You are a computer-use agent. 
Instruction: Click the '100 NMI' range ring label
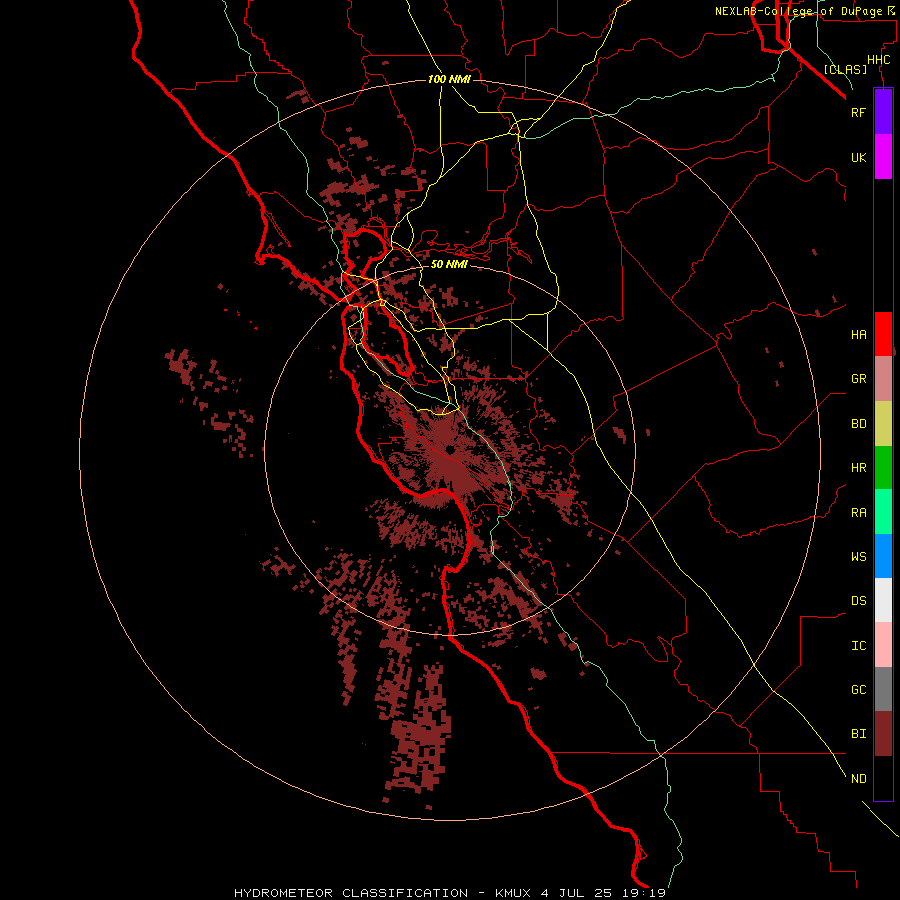pos(449,79)
